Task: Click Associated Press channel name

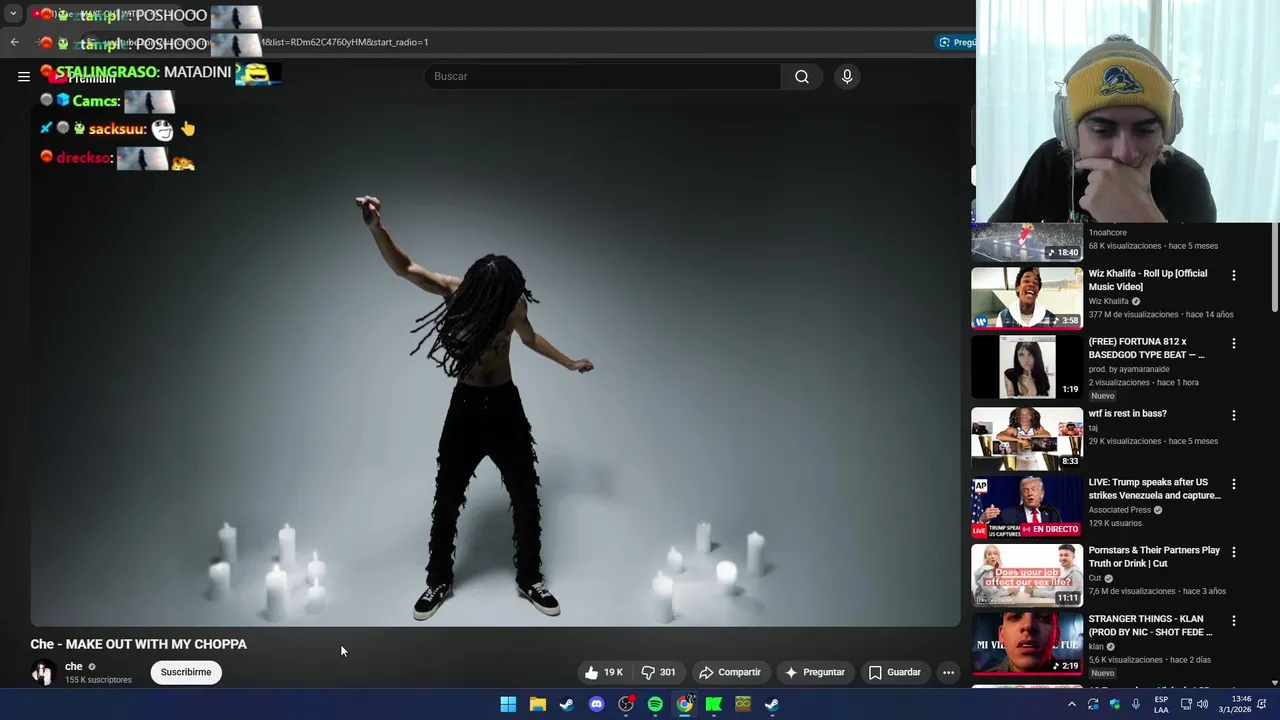Action: (1120, 510)
